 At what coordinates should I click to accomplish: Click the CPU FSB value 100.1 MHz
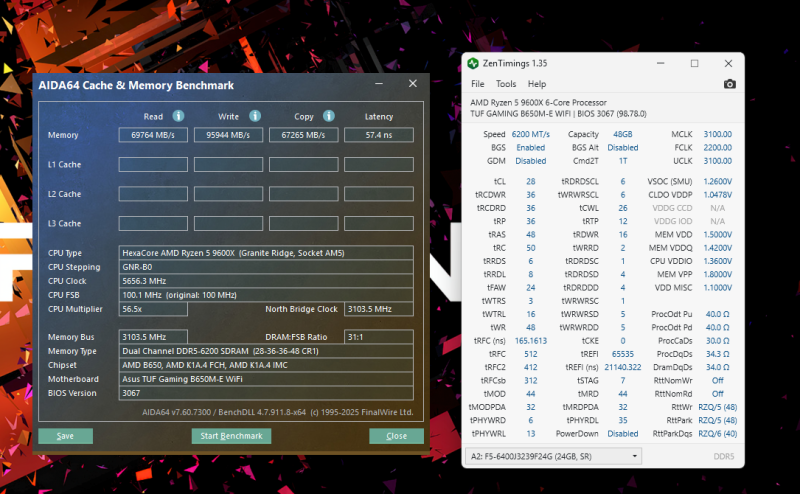[266, 295]
